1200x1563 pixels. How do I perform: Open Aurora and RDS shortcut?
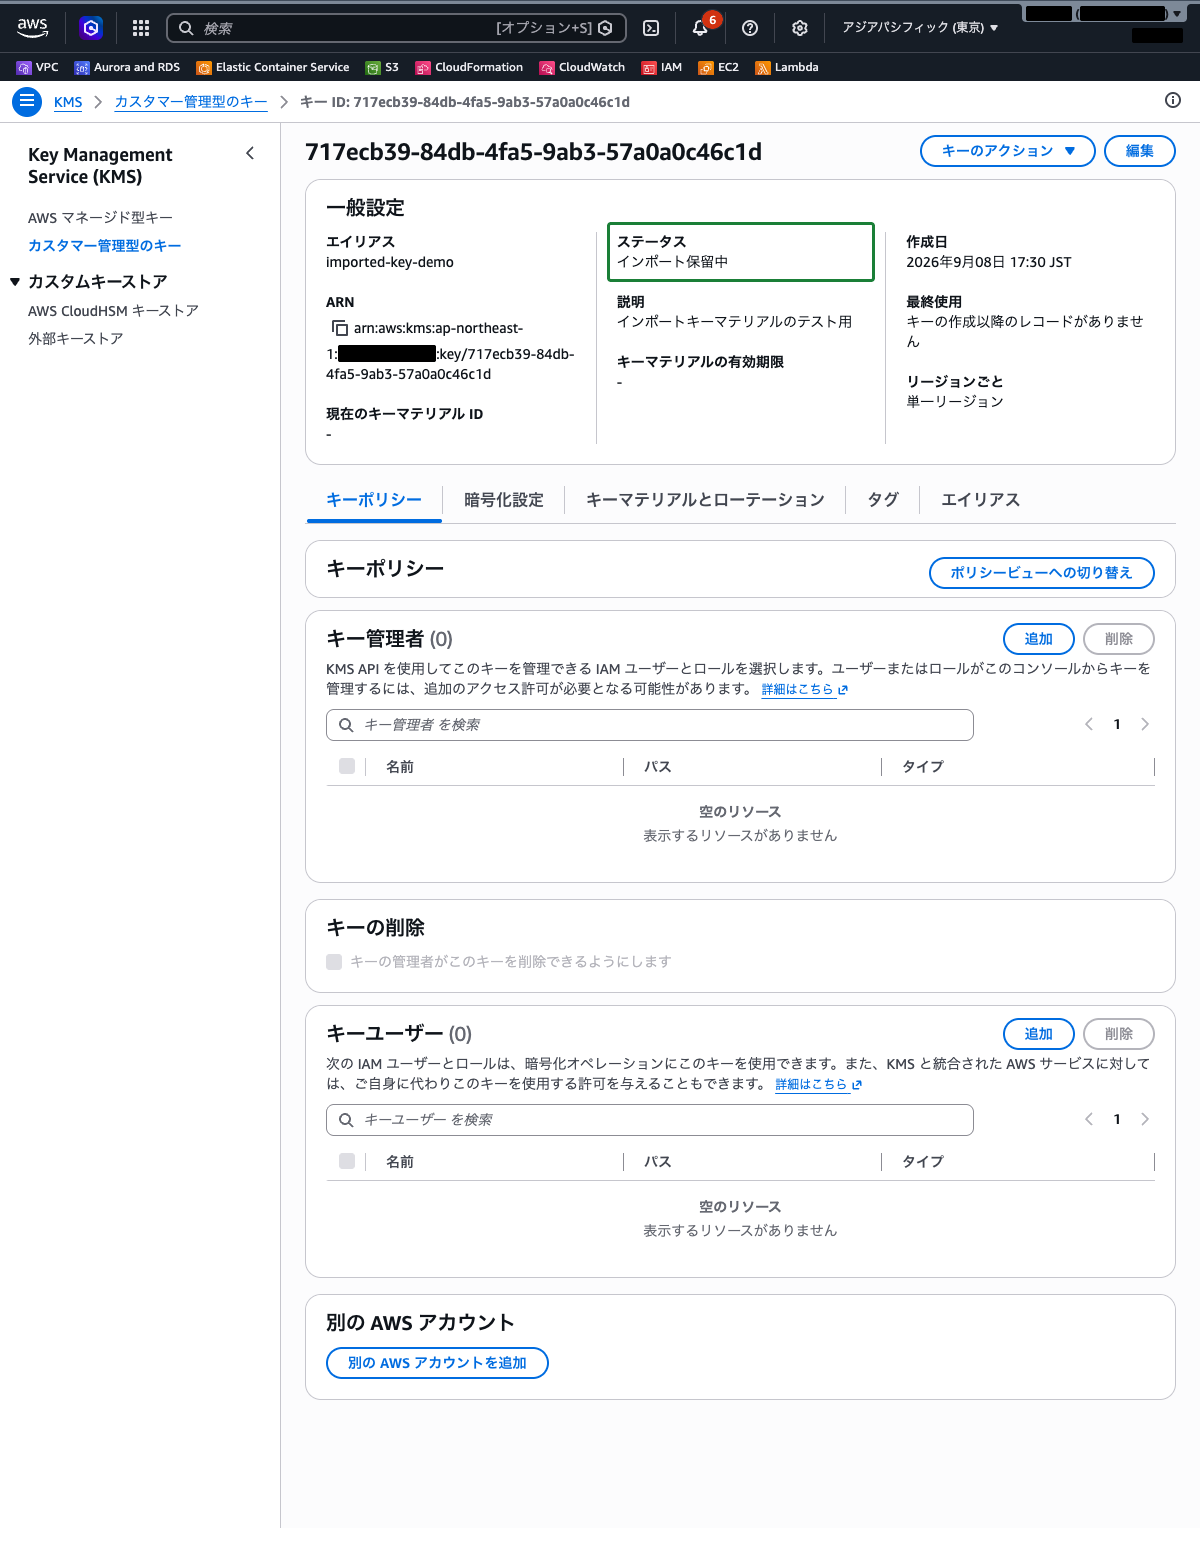coord(127,67)
